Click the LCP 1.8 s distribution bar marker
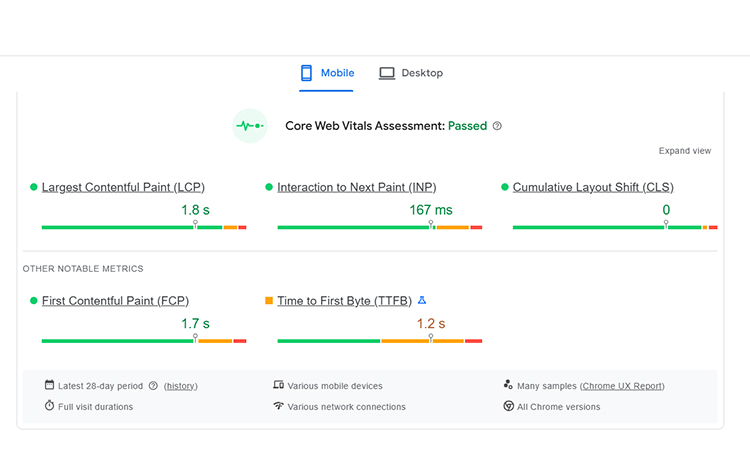Image resolution: width=750 pixels, height=450 pixels. tap(195, 226)
